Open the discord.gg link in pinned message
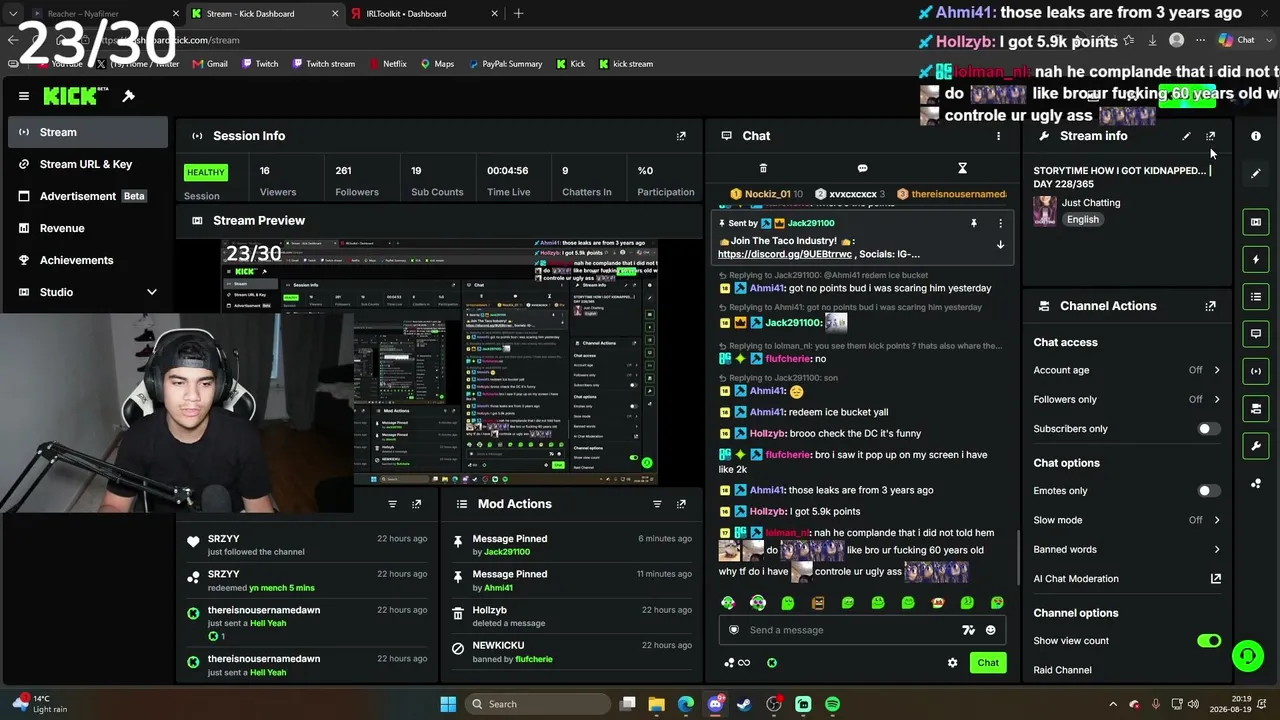 coord(785,254)
